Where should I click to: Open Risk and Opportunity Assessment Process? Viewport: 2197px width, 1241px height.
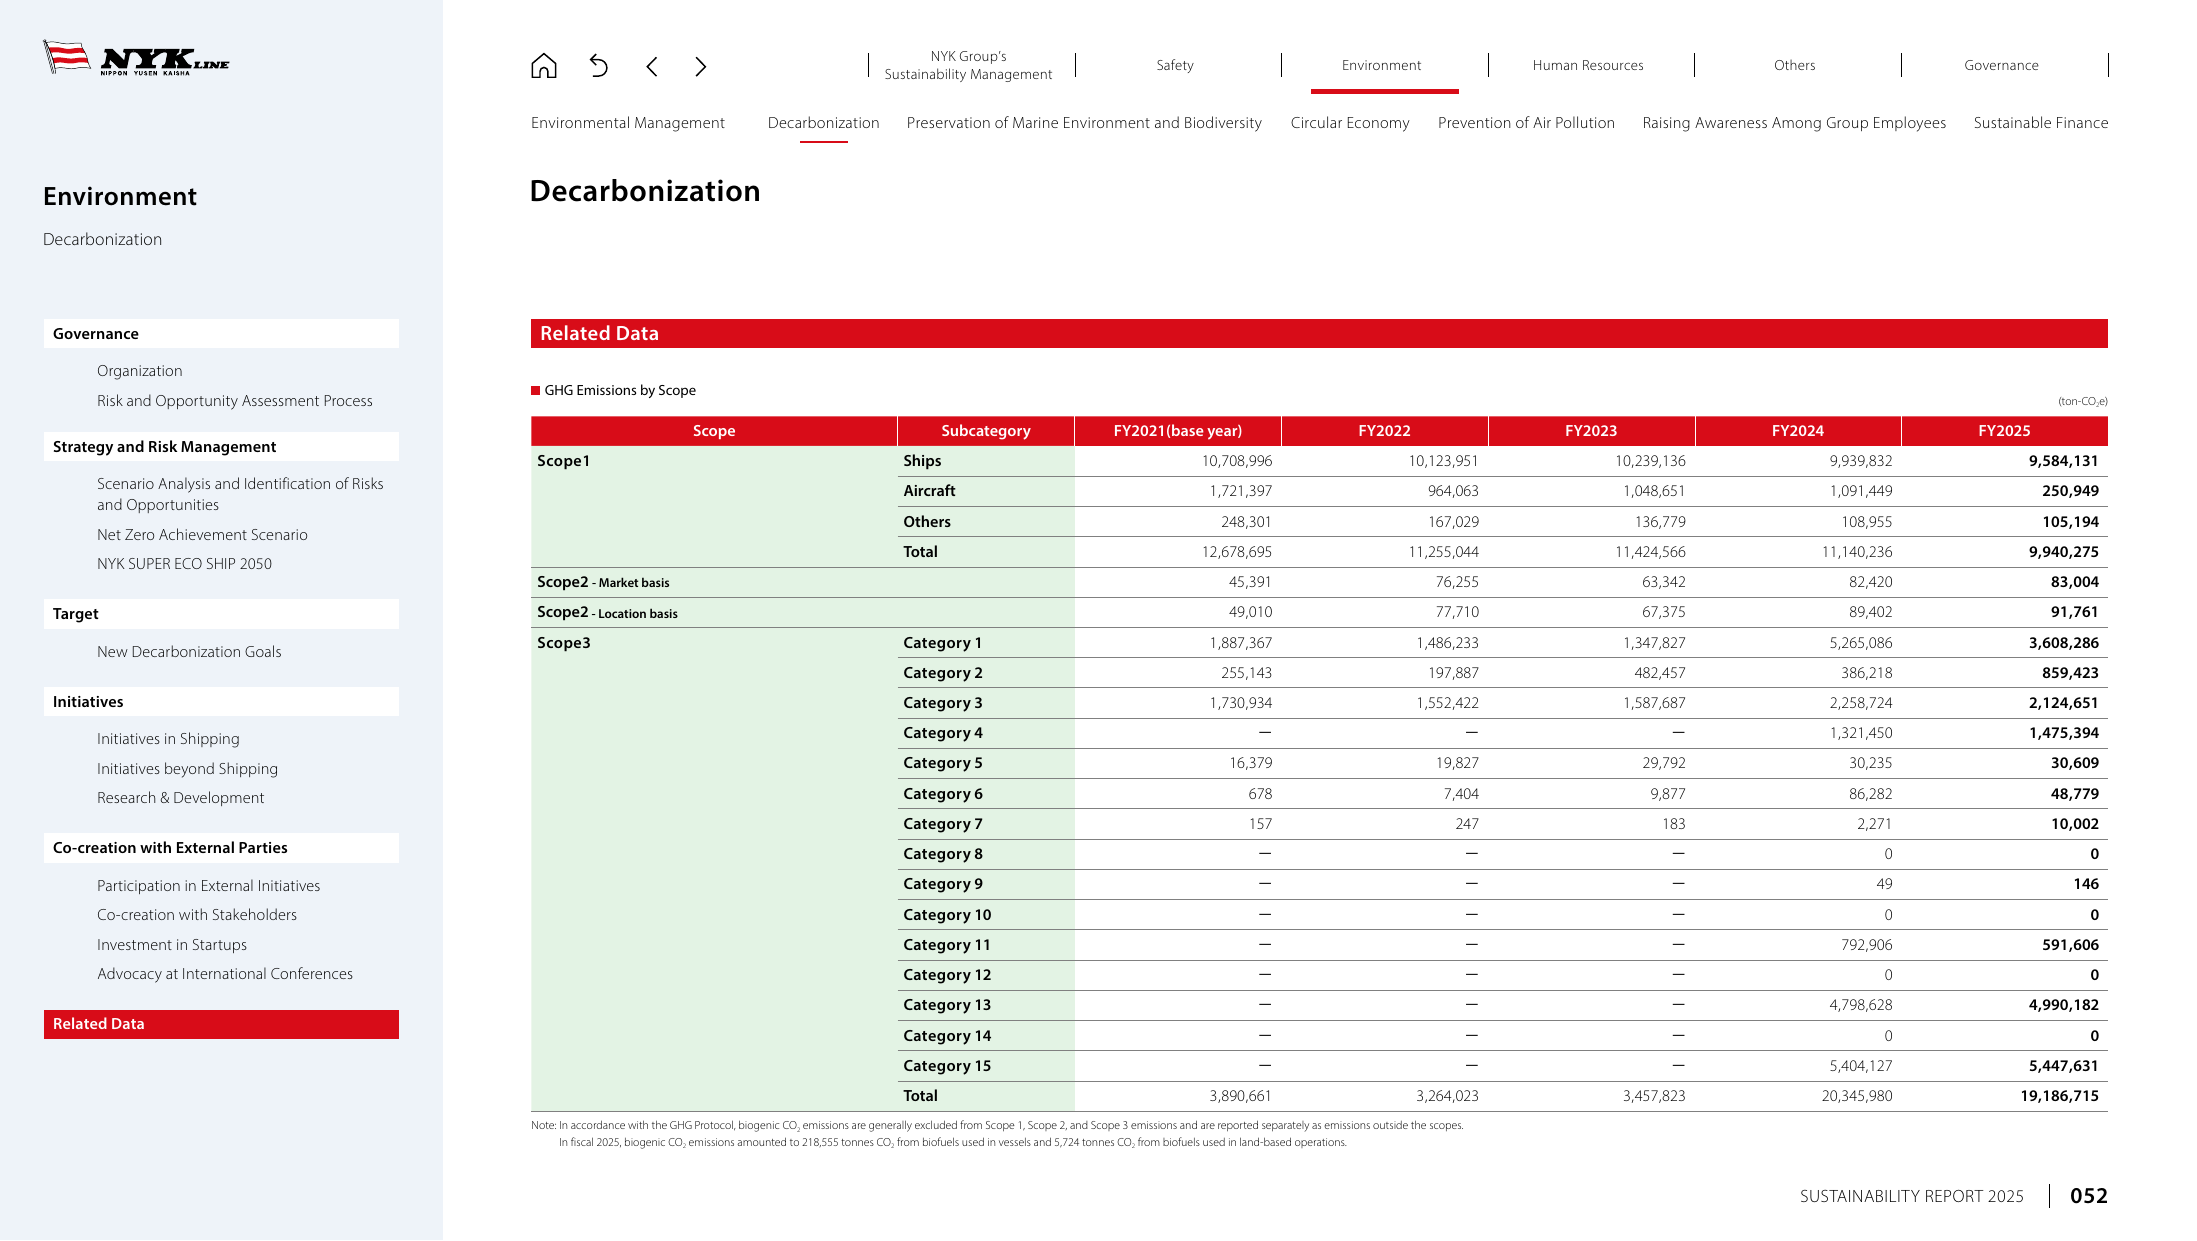tap(235, 401)
